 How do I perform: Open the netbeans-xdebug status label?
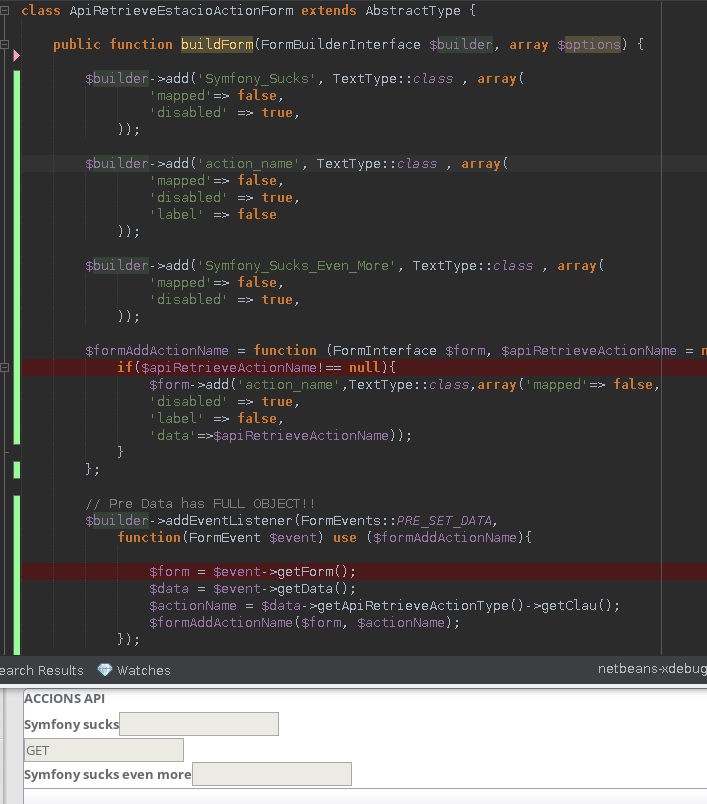(652, 669)
